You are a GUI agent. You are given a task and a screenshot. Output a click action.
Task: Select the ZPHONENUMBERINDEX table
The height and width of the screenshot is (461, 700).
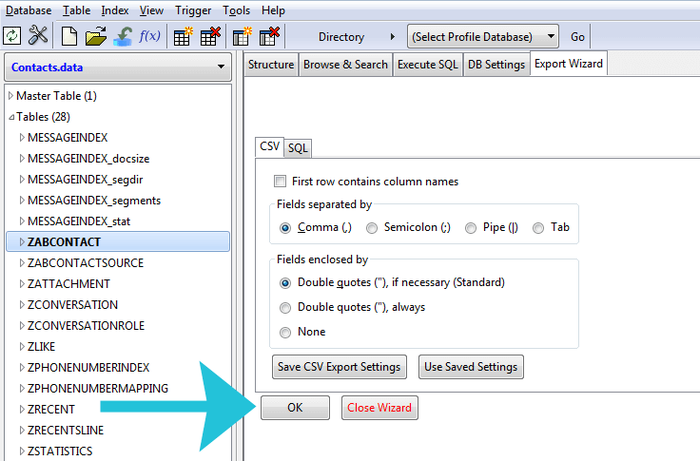pyautogui.click(x=88, y=367)
